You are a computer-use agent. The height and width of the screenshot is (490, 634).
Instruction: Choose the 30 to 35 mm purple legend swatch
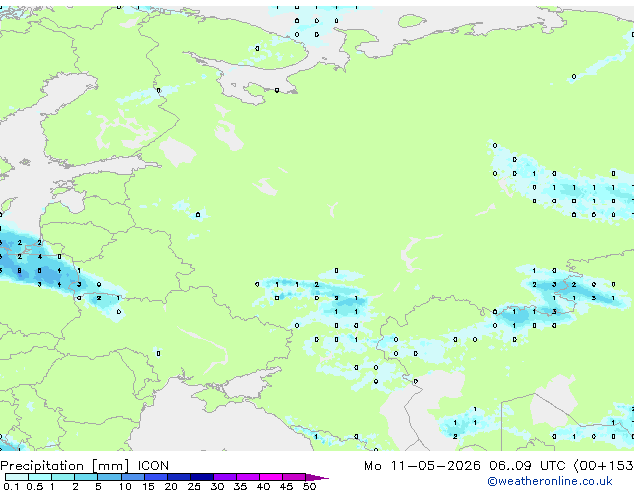[x=225, y=477]
